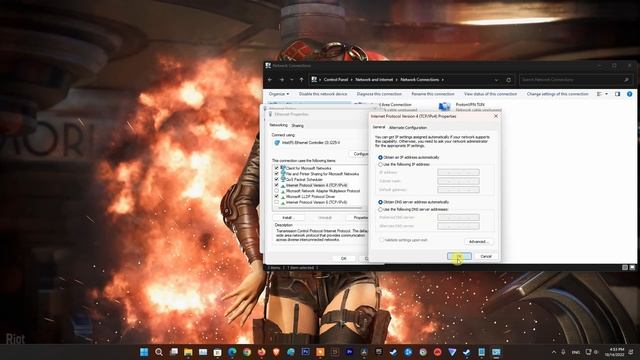Close the IPv4 Properties dialog

coord(496,116)
